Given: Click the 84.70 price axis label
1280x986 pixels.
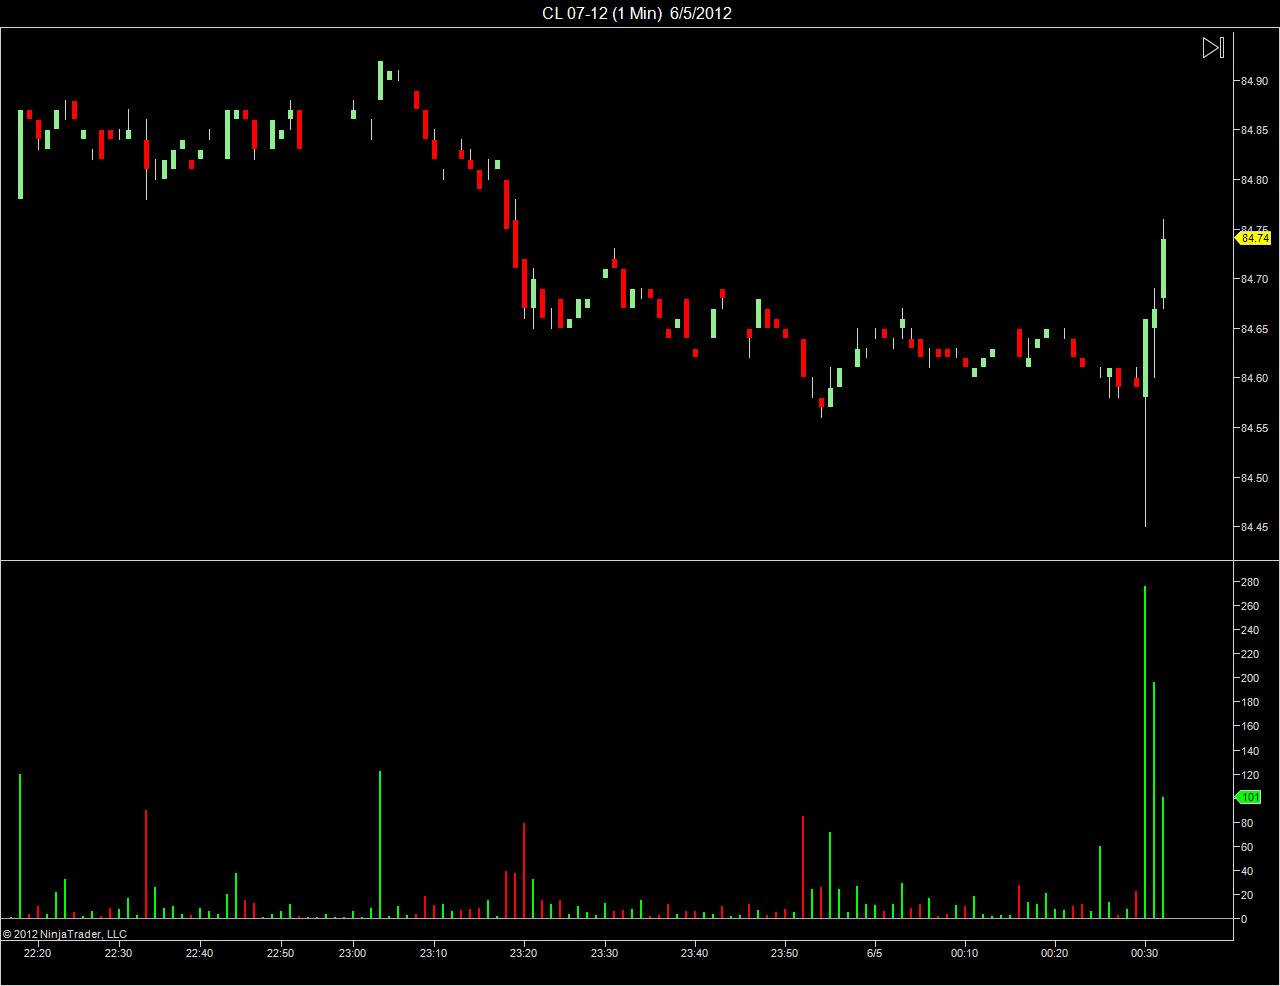Looking at the screenshot, I should coord(1254,279).
